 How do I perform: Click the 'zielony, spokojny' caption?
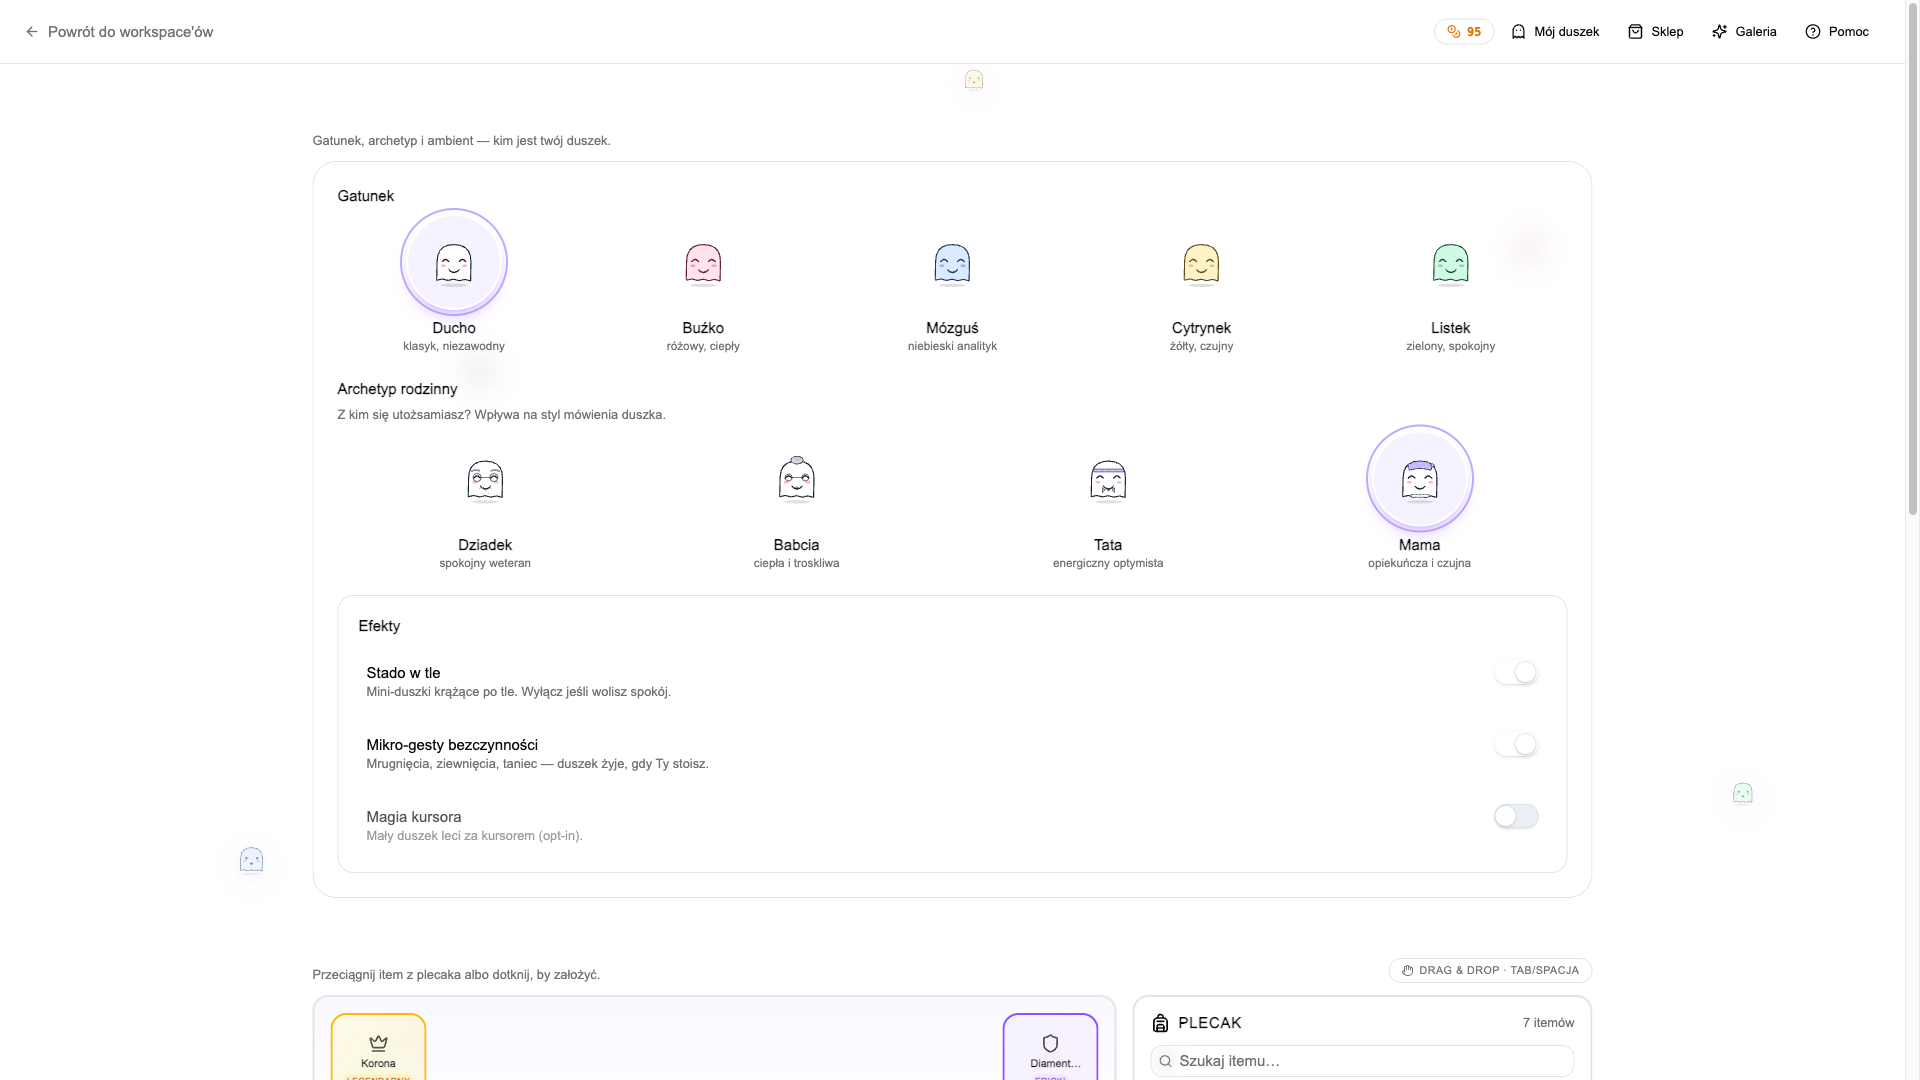pyautogui.click(x=1450, y=346)
